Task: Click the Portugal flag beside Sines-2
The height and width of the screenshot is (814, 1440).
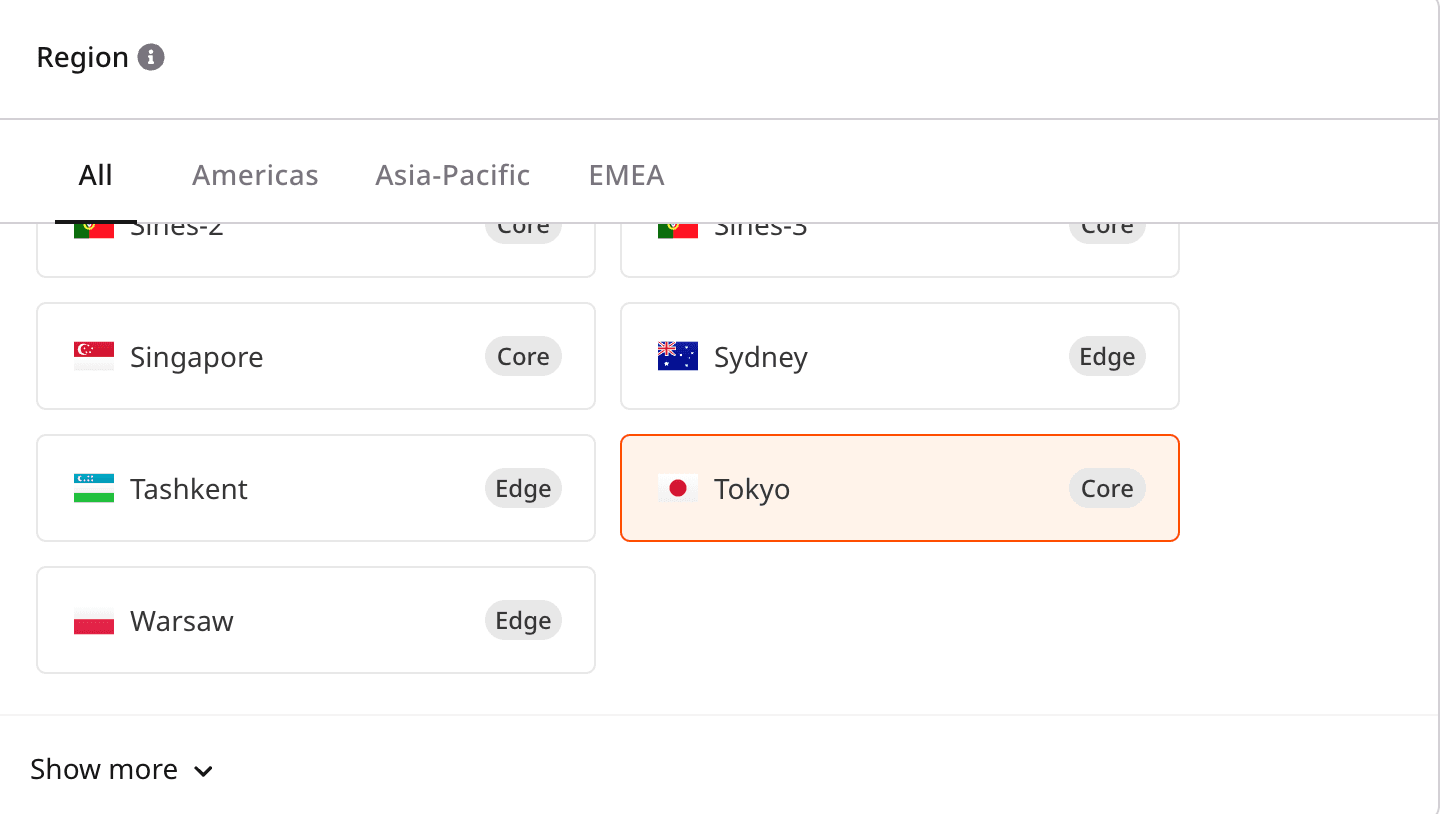Action: 94,230
